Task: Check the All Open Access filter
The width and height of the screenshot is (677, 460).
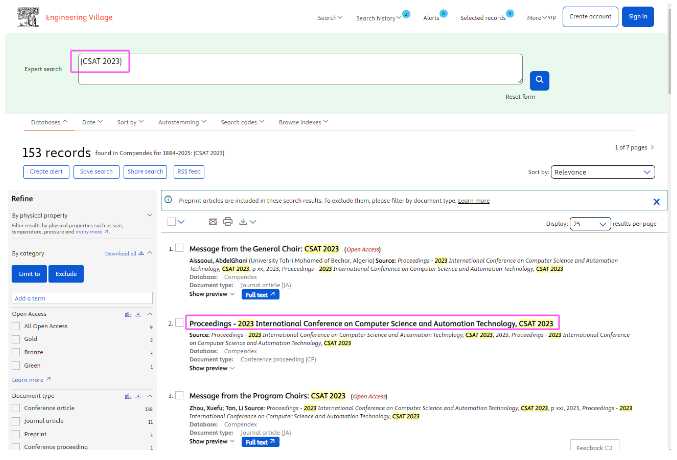Action: point(16,326)
